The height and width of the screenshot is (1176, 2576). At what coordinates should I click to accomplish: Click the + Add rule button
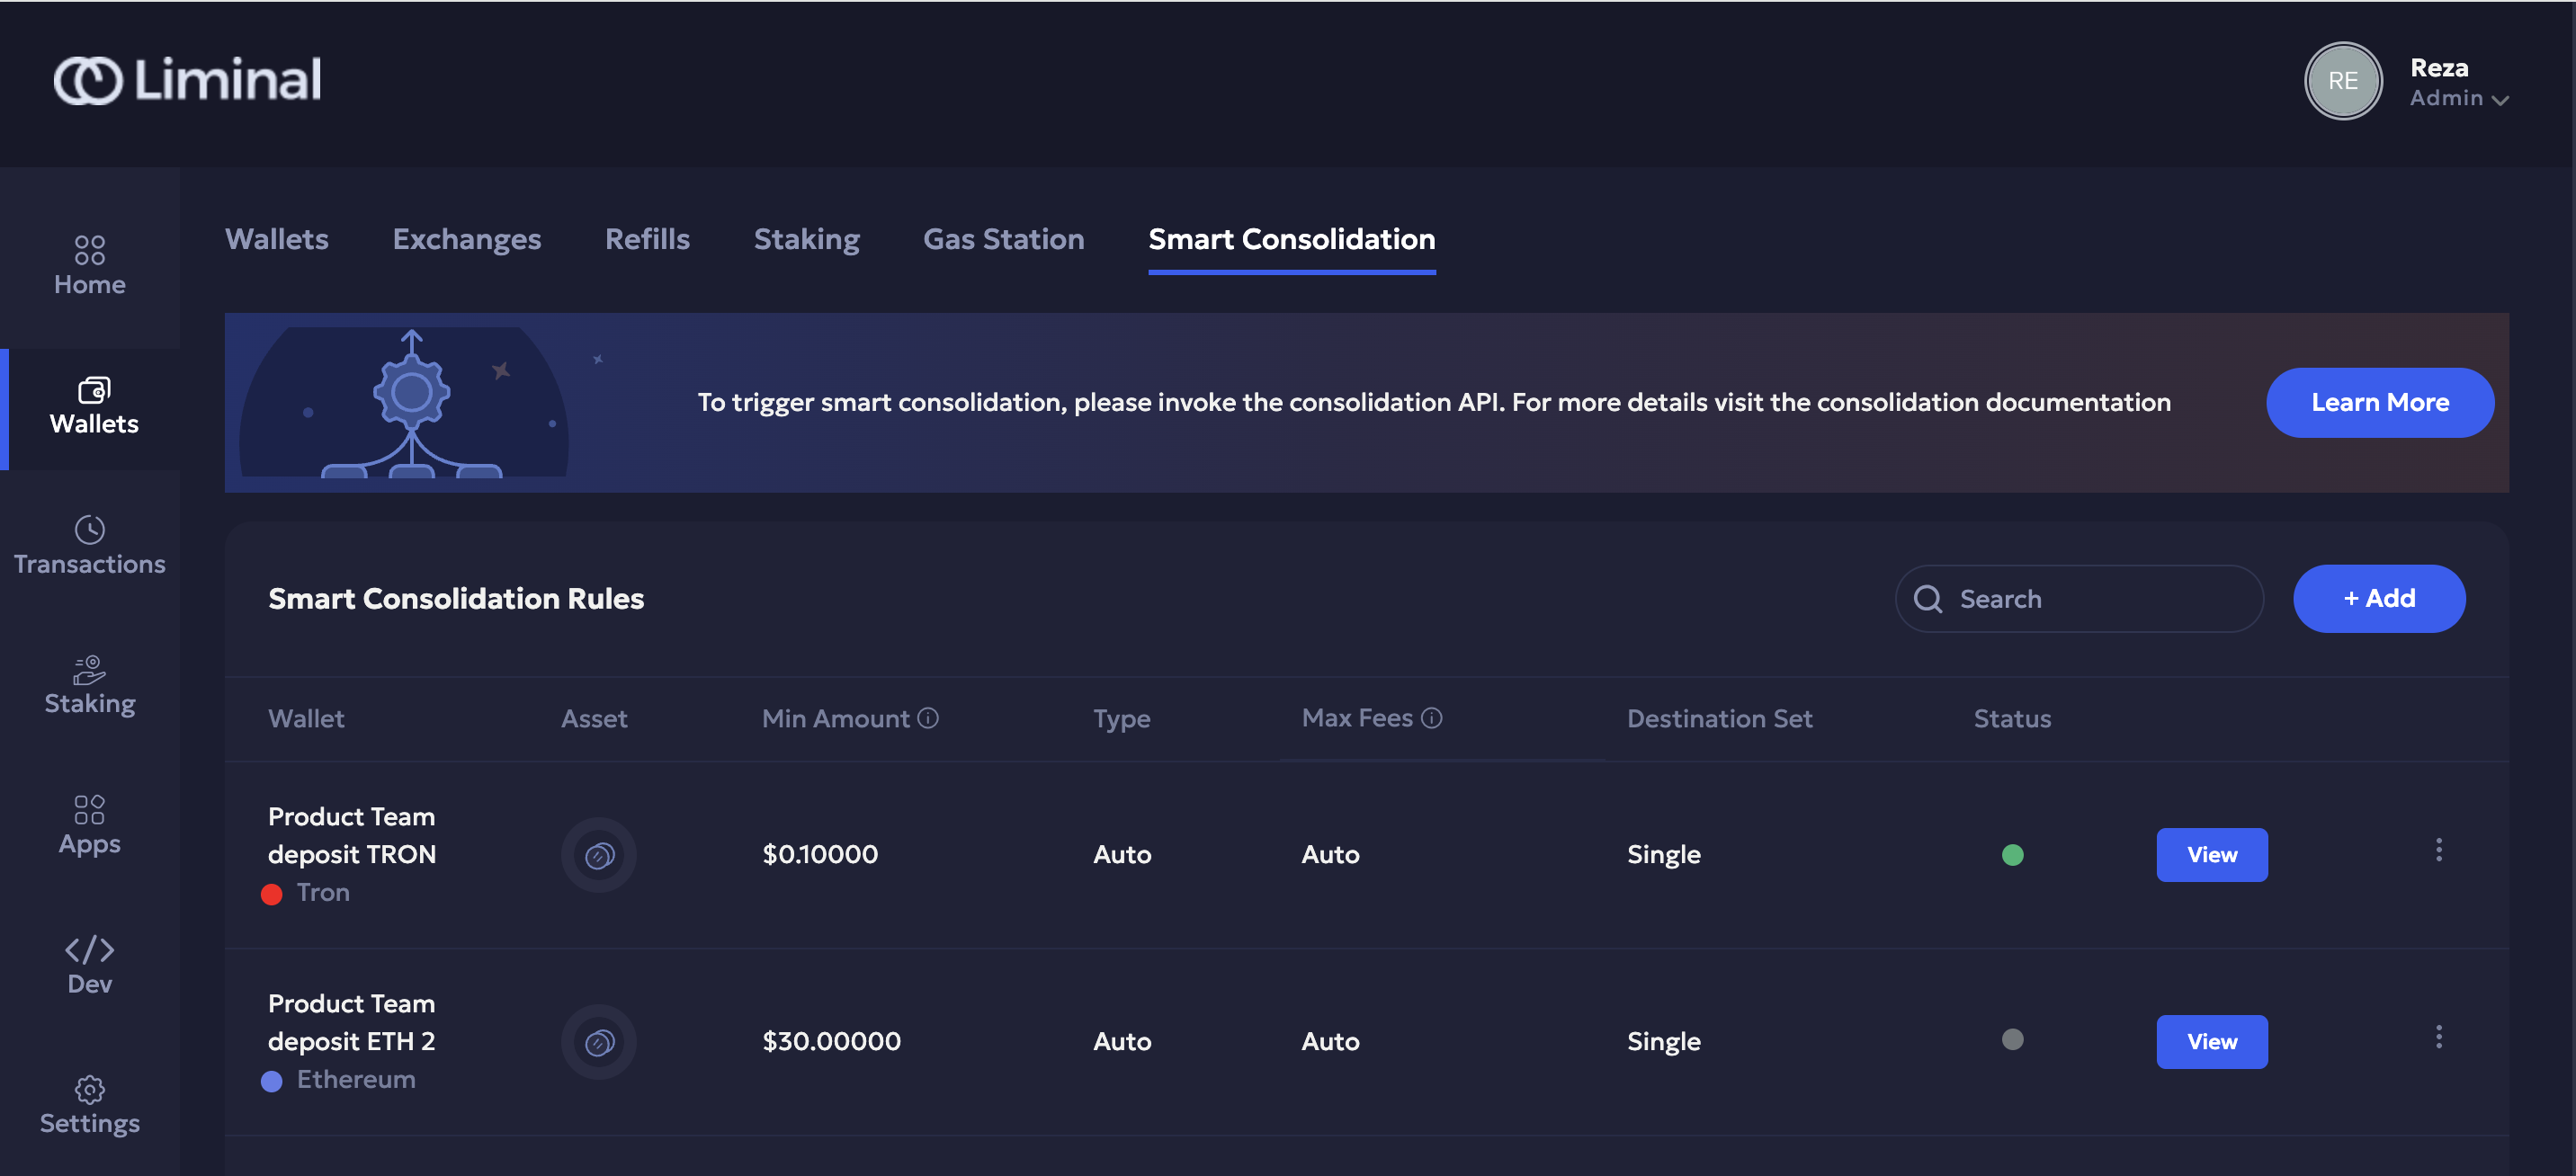(2378, 598)
